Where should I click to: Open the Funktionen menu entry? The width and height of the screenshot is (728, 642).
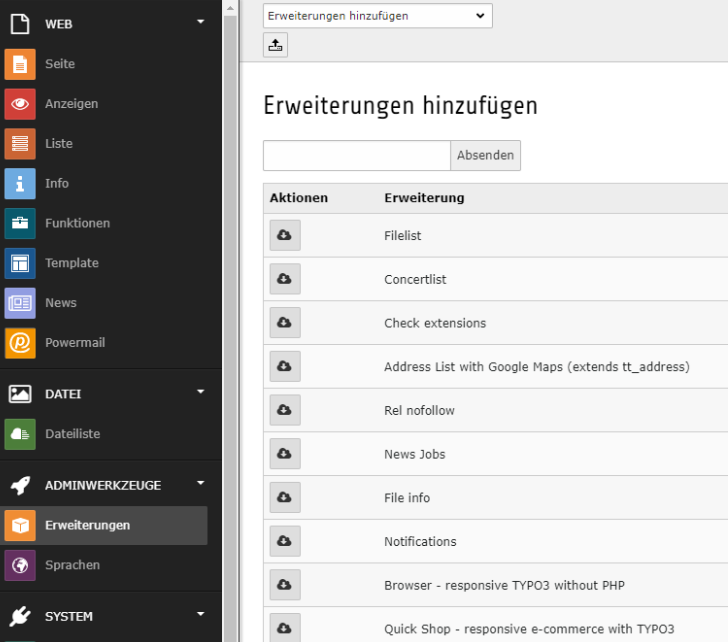click(x=78, y=223)
